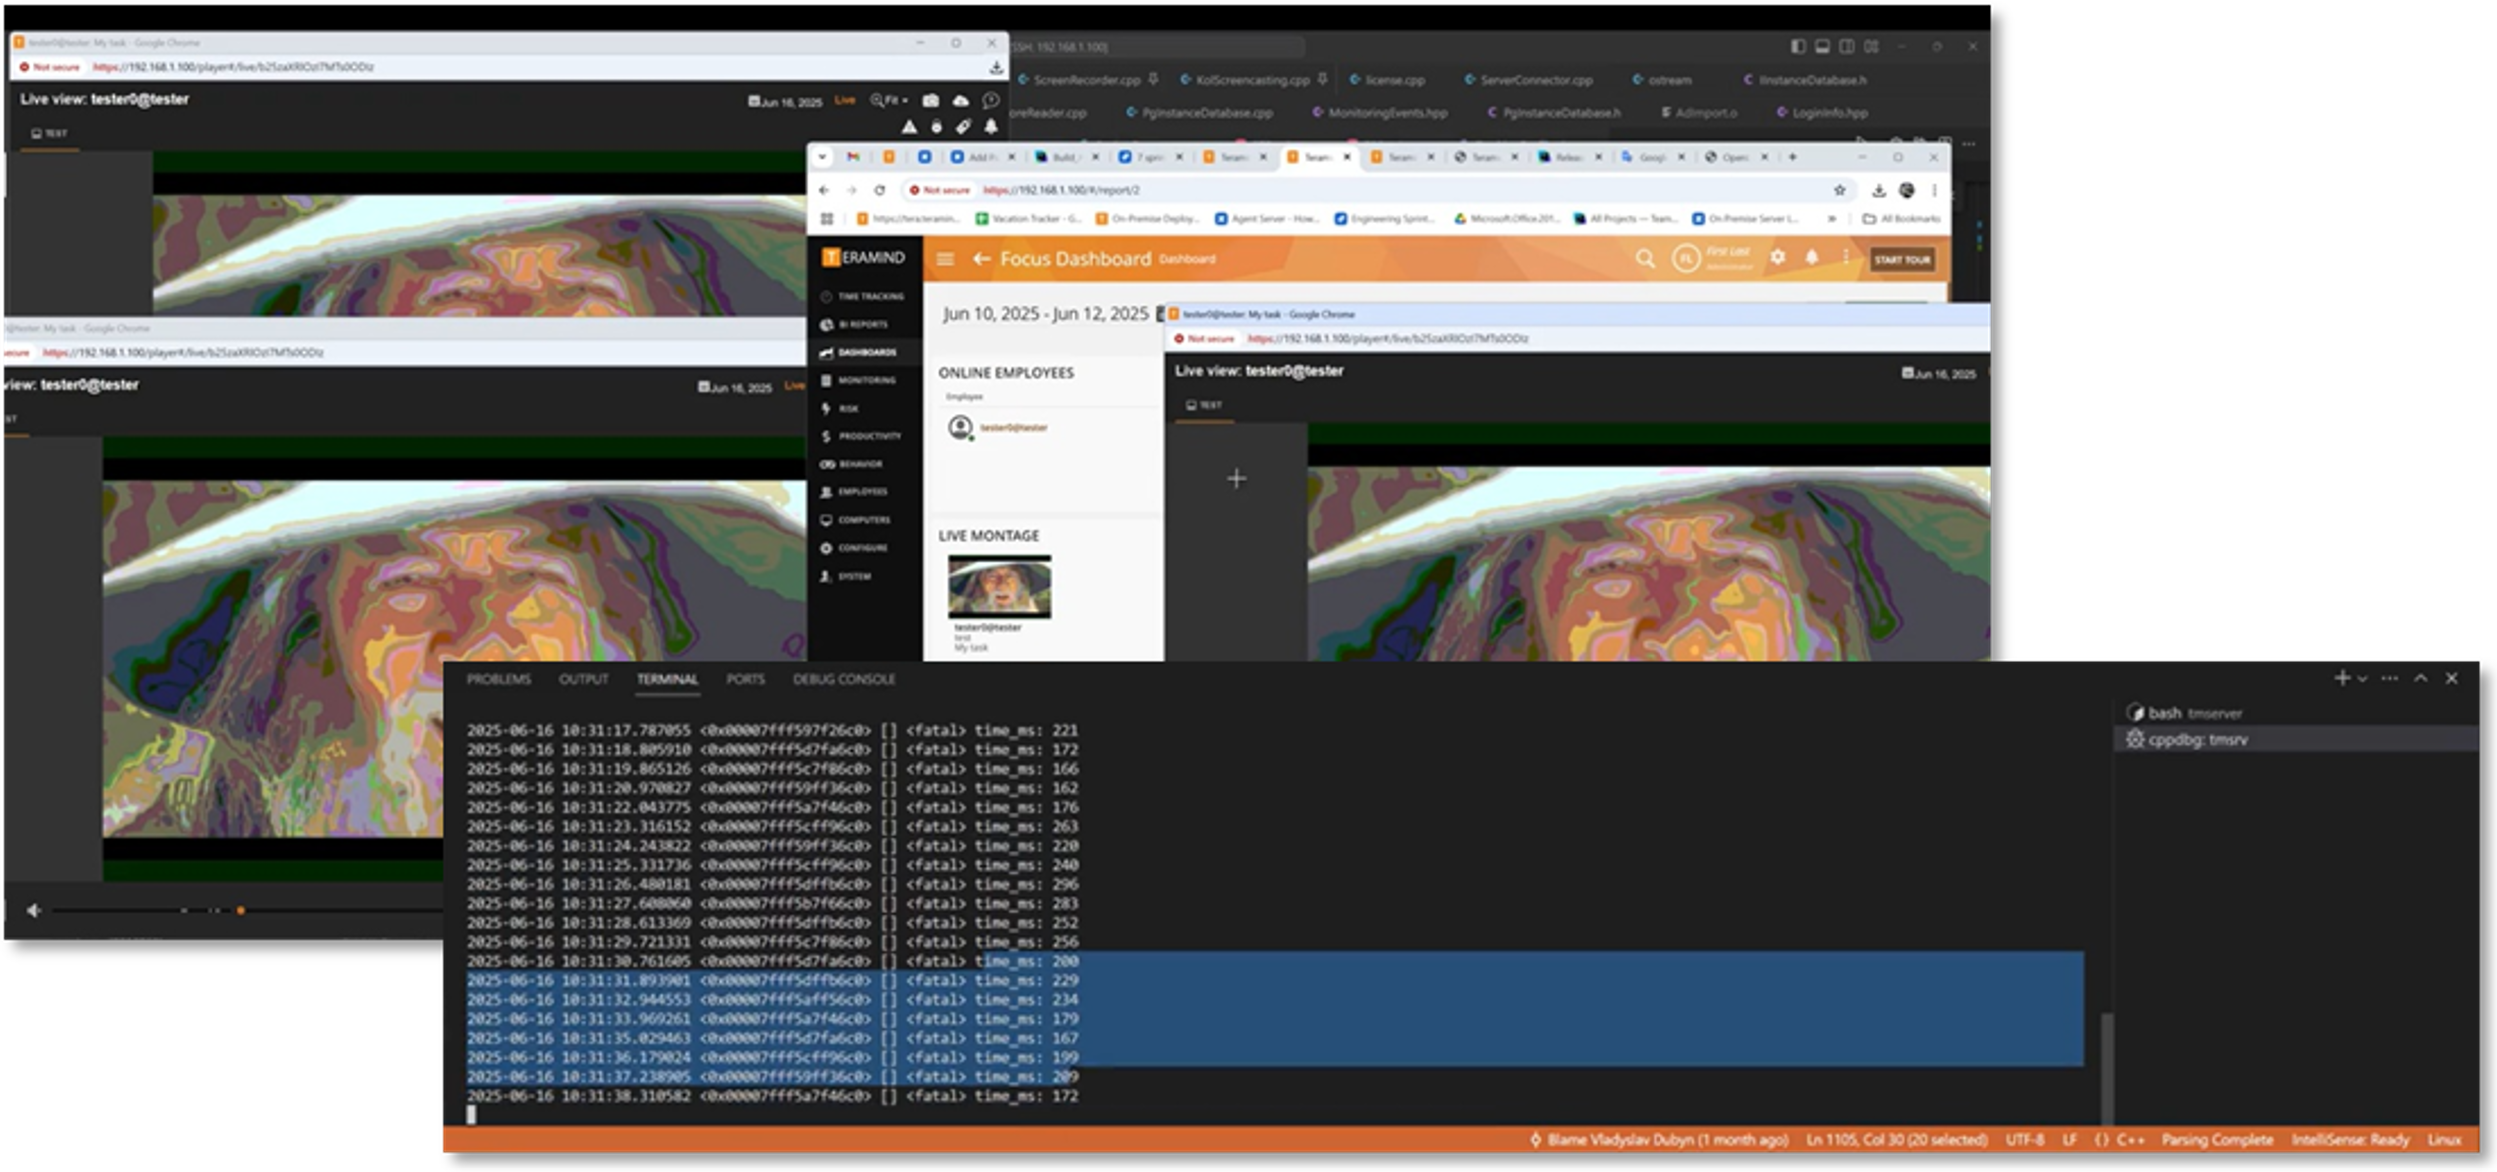
Task: Open the kebab menu next to START TOUR
Action: click(x=1845, y=257)
